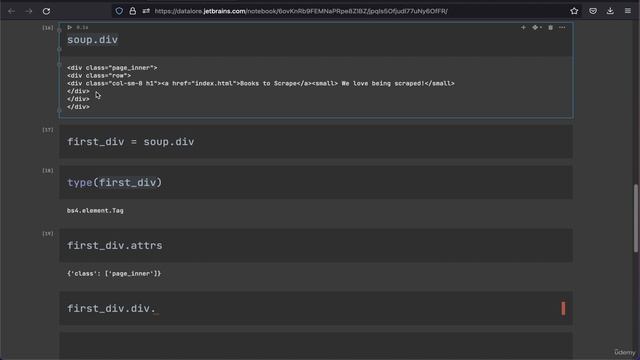Go forward in browser history

click(29, 11)
